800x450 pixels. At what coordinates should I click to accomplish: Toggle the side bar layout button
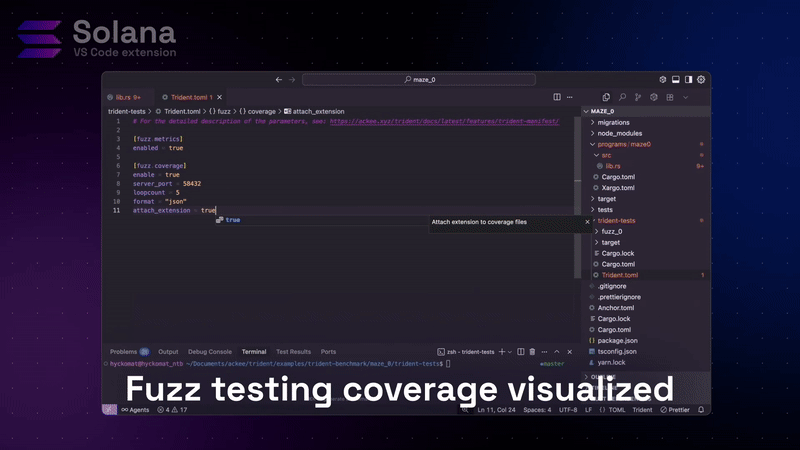coord(688,79)
